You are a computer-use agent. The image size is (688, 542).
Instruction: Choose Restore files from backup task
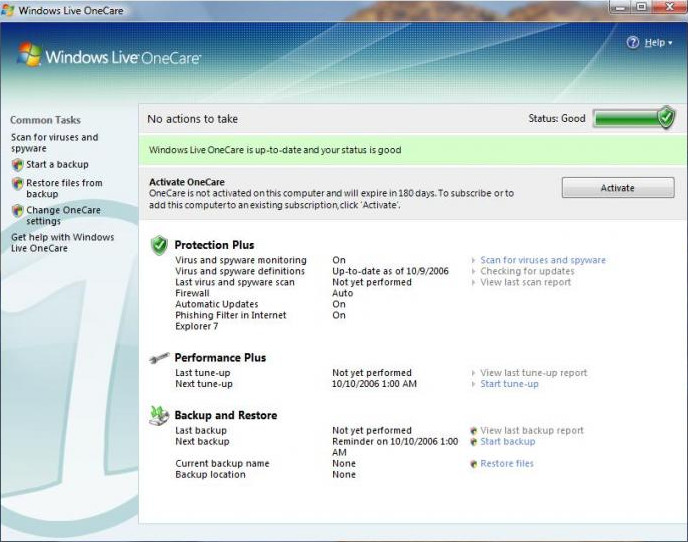[64, 188]
